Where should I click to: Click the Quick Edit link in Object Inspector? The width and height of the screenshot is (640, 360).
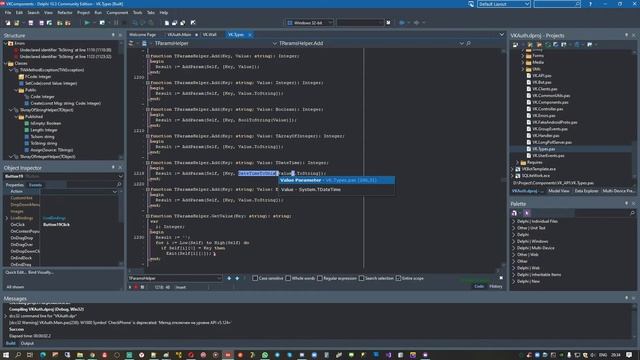[x=15, y=272]
